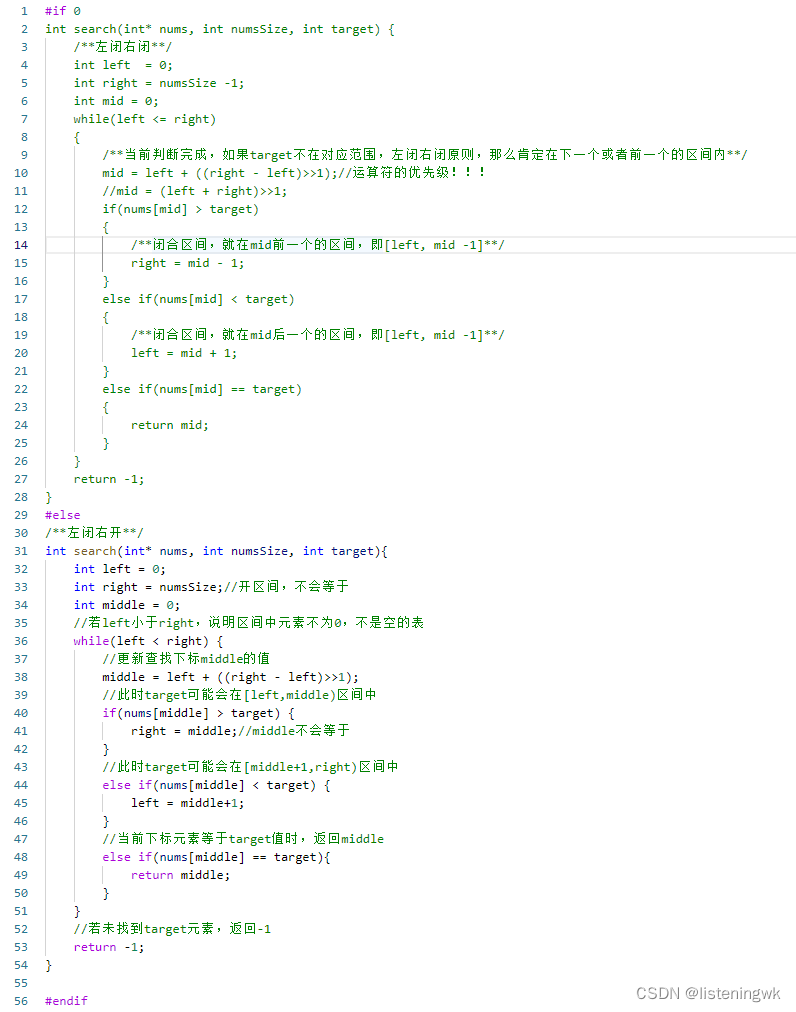
Task: Click 'else if(nums[middle] < target) {' line 44
Action: pyautogui.click(x=216, y=785)
